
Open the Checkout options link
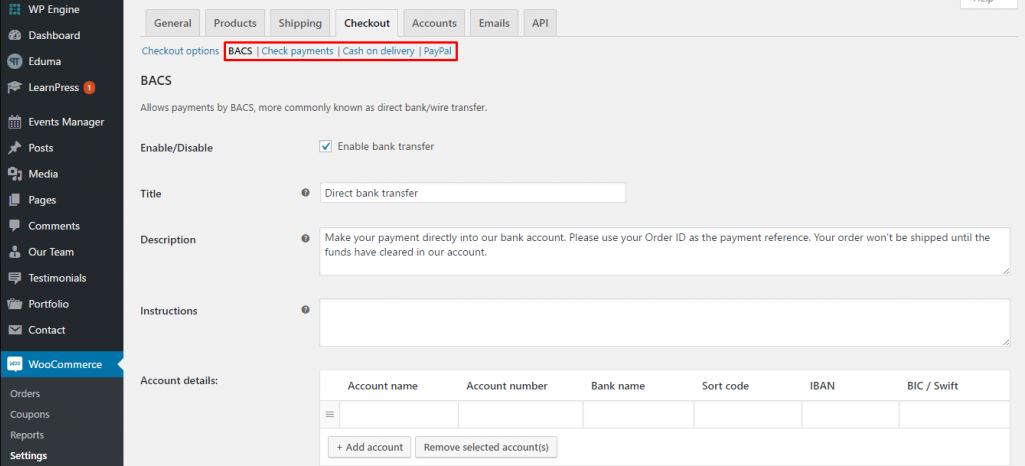tap(180, 51)
